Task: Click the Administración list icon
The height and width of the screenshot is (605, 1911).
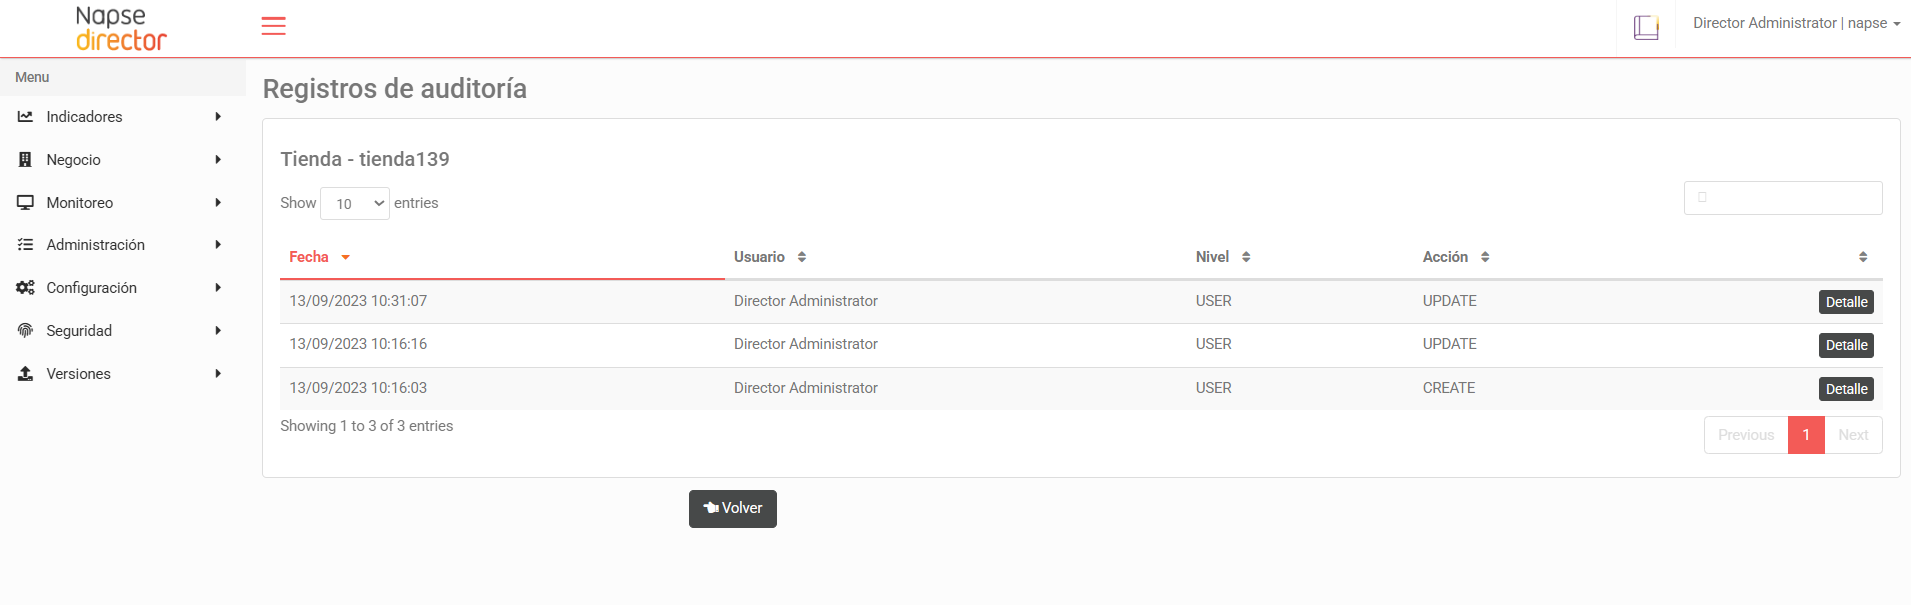Action: point(25,245)
